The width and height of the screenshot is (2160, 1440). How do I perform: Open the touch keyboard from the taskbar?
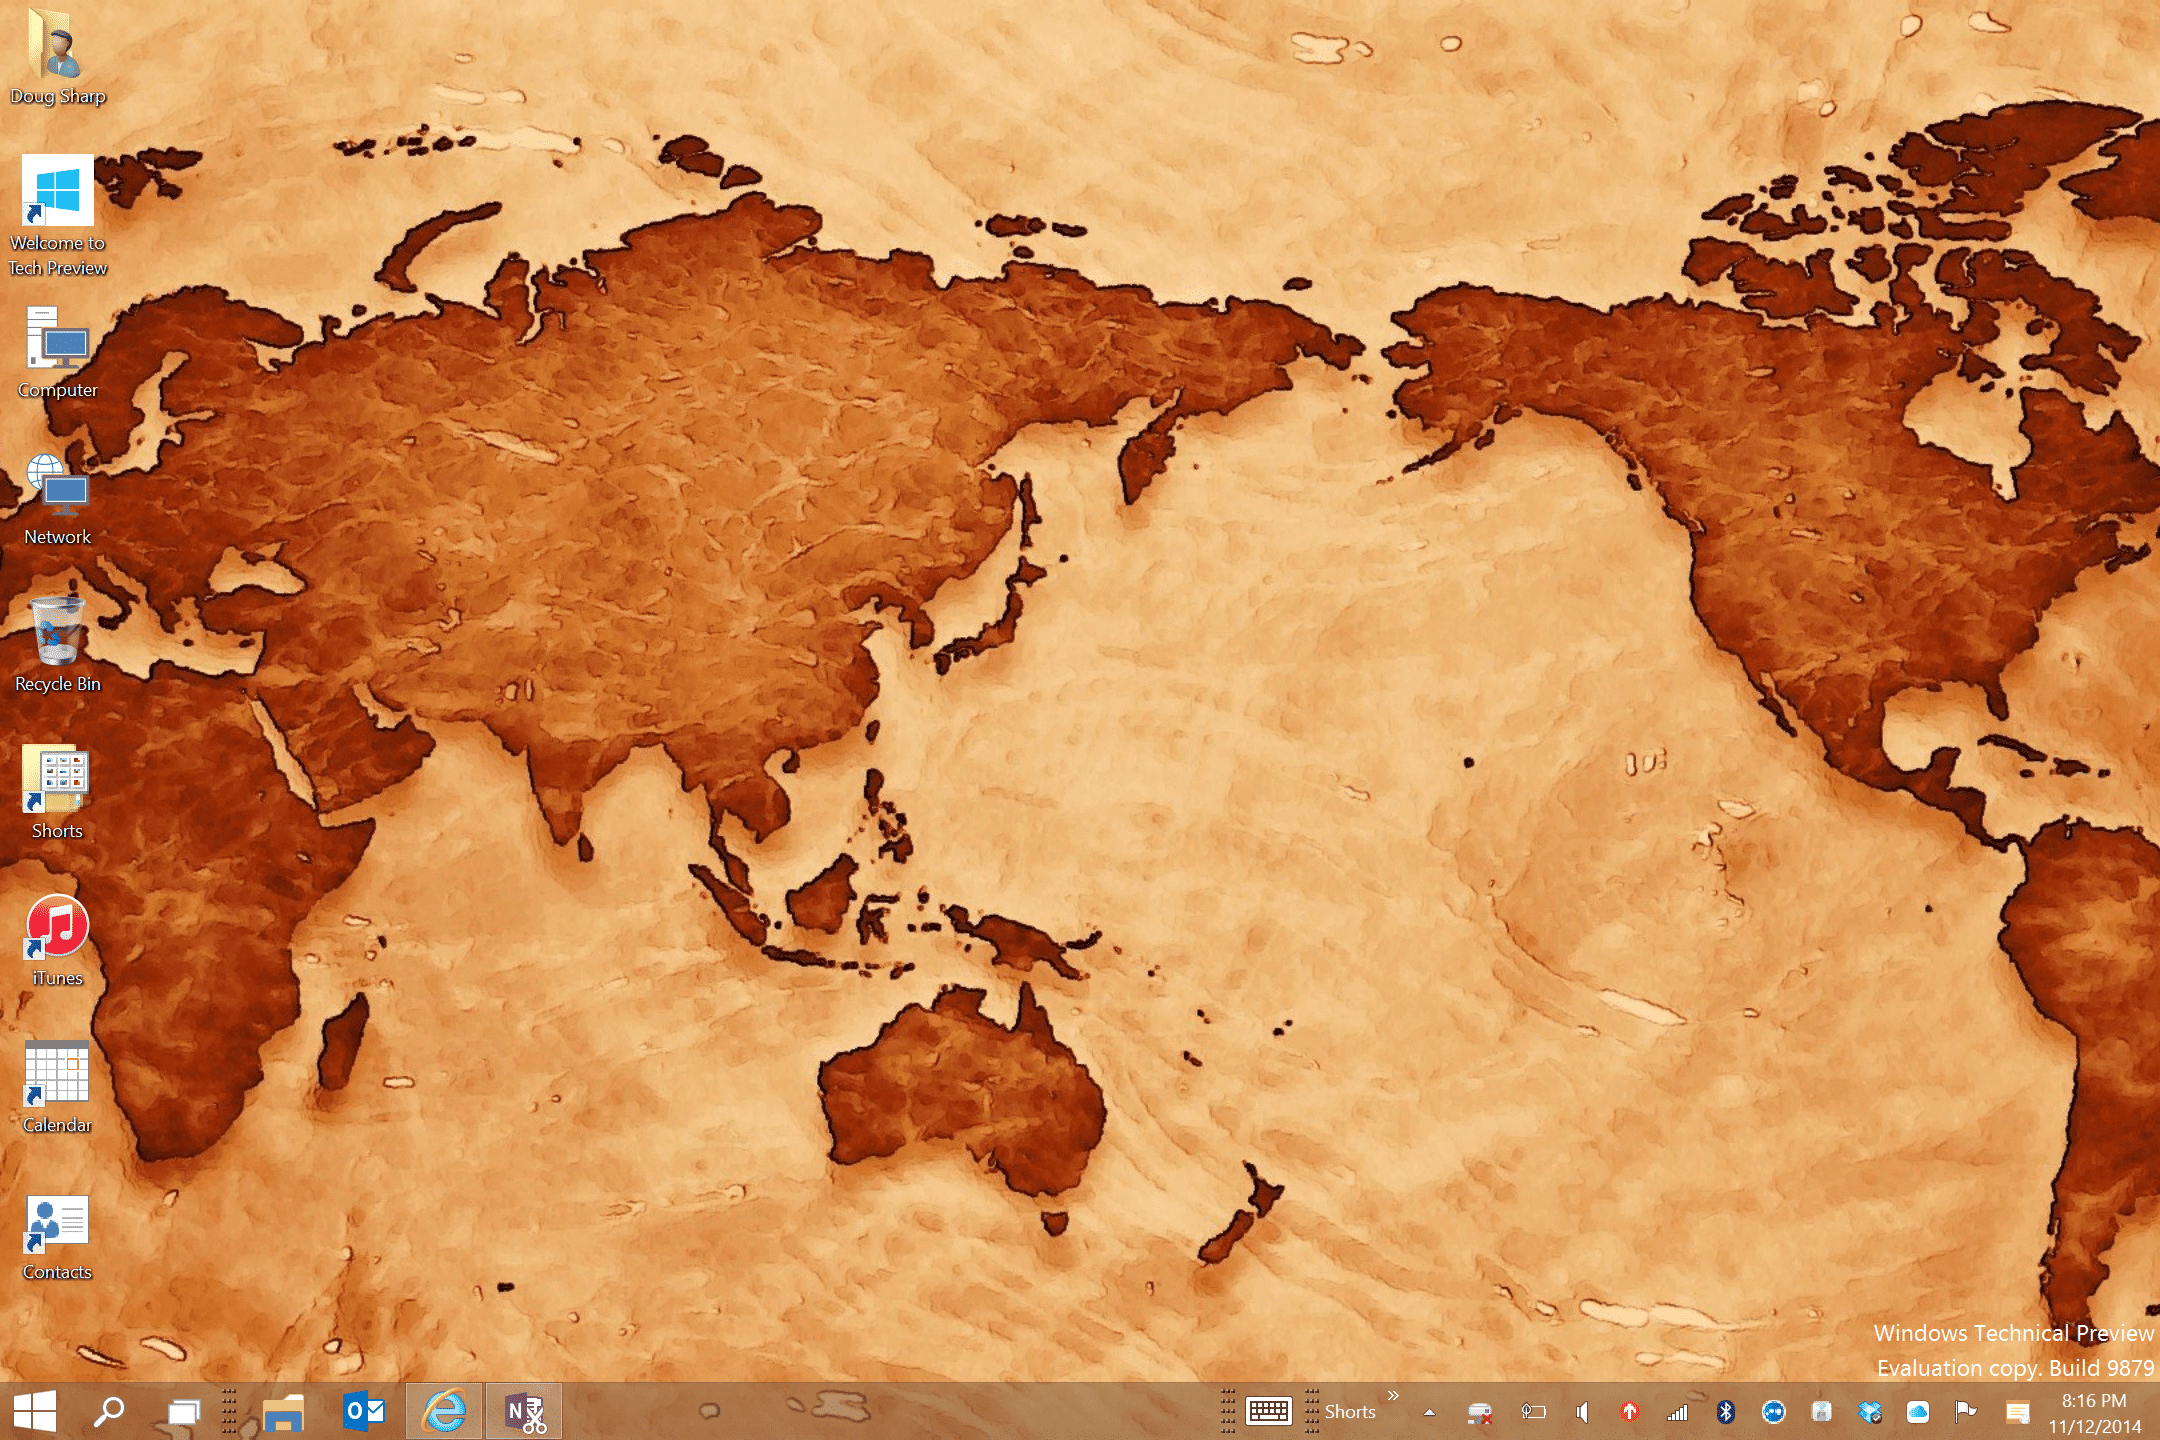tap(1269, 1411)
